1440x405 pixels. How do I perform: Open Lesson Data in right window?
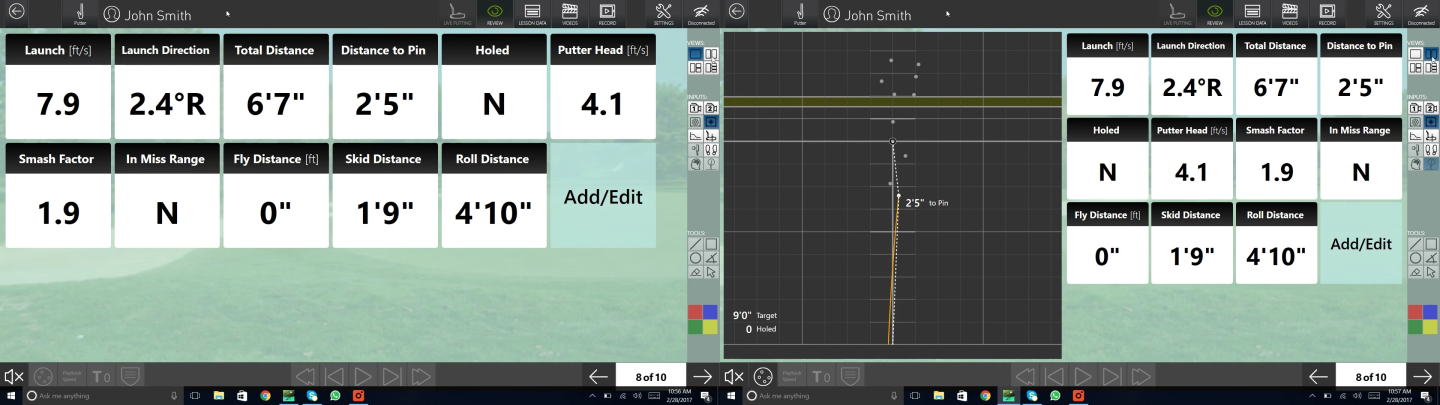tap(1252, 13)
